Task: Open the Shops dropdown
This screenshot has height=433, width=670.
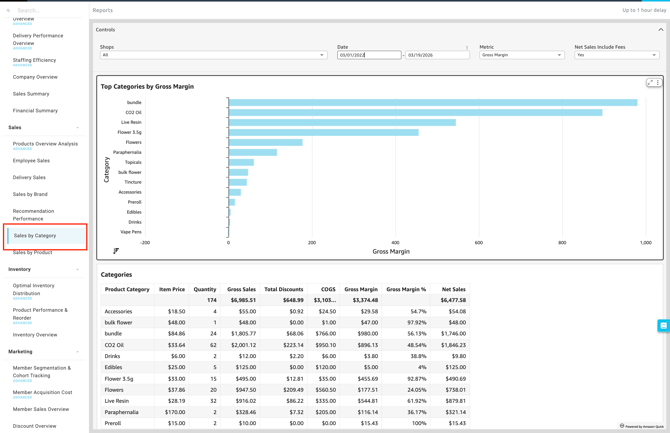Action: [213, 55]
